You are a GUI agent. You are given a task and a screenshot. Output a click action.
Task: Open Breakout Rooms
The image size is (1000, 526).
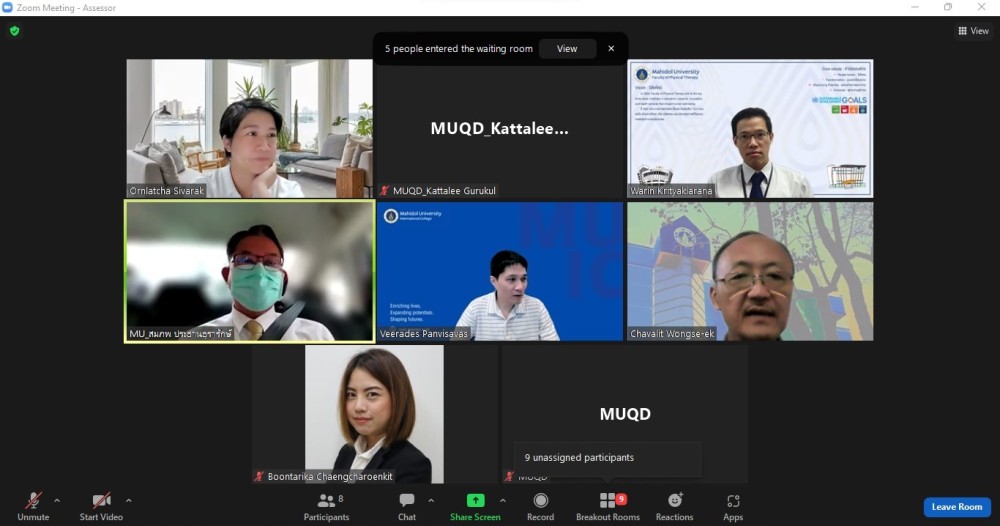pyautogui.click(x=607, y=501)
